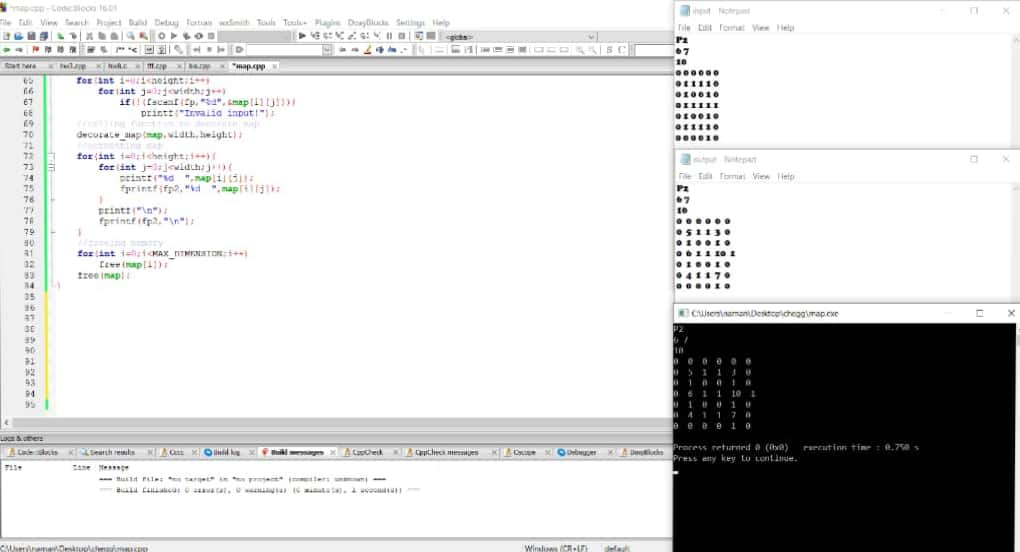The width and height of the screenshot is (1020, 552).
Task: Click the Redo icon in toolbar
Action: [73, 36]
